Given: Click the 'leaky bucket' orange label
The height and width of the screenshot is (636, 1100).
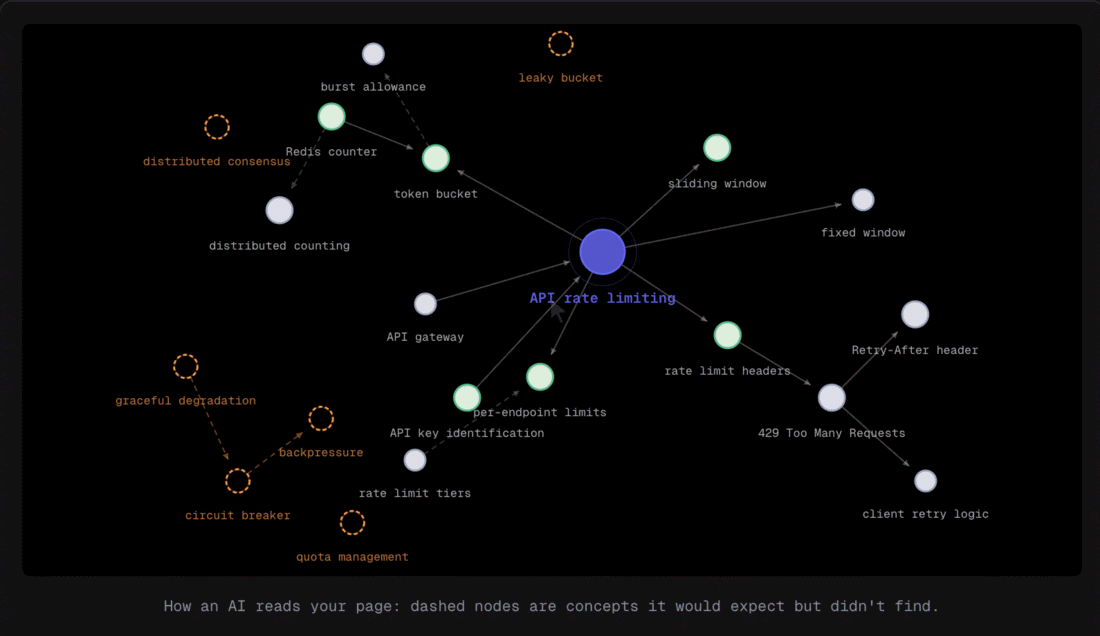Looking at the screenshot, I should pos(561,78).
